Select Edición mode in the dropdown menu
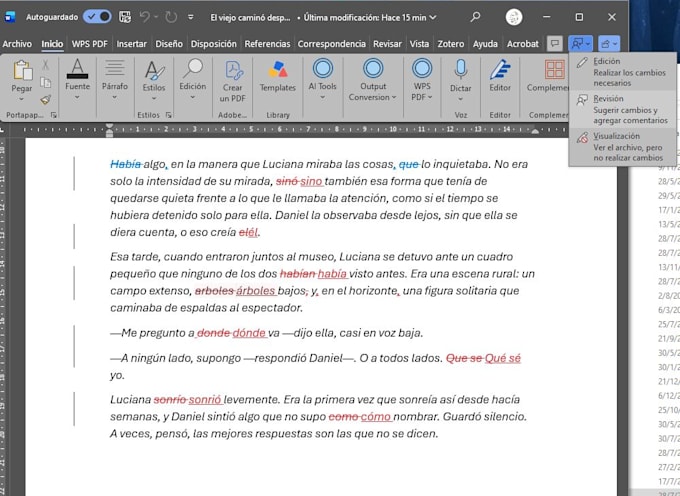The width and height of the screenshot is (680, 496). point(622,72)
